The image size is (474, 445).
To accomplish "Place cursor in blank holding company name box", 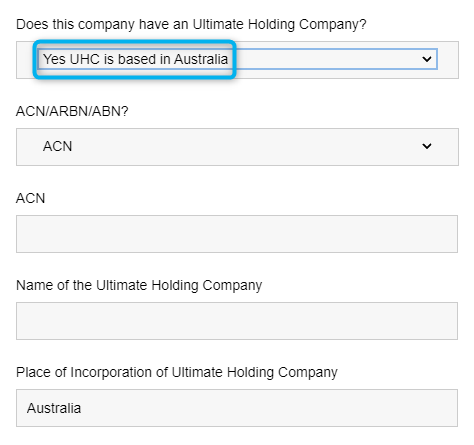I will pos(237,321).
